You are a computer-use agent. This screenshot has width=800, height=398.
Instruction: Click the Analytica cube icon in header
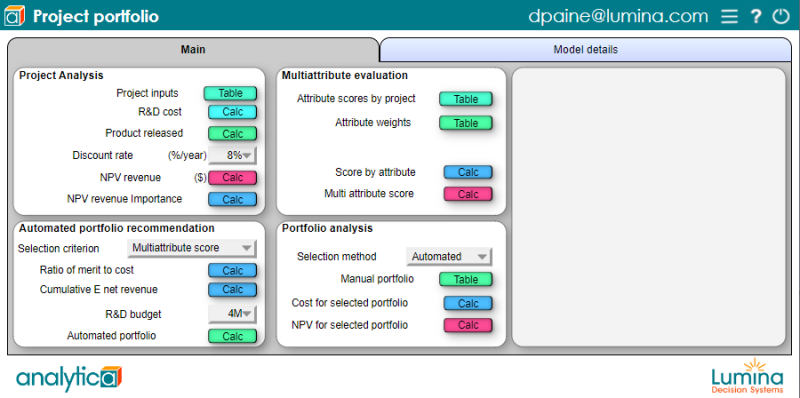tap(14, 16)
